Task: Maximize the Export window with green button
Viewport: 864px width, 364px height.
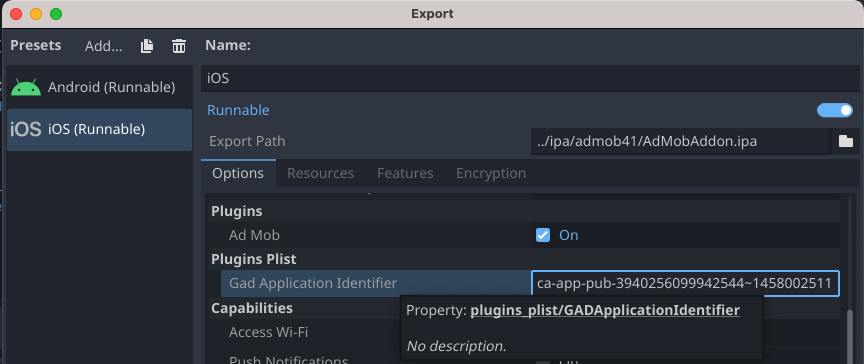Action: coord(56,14)
